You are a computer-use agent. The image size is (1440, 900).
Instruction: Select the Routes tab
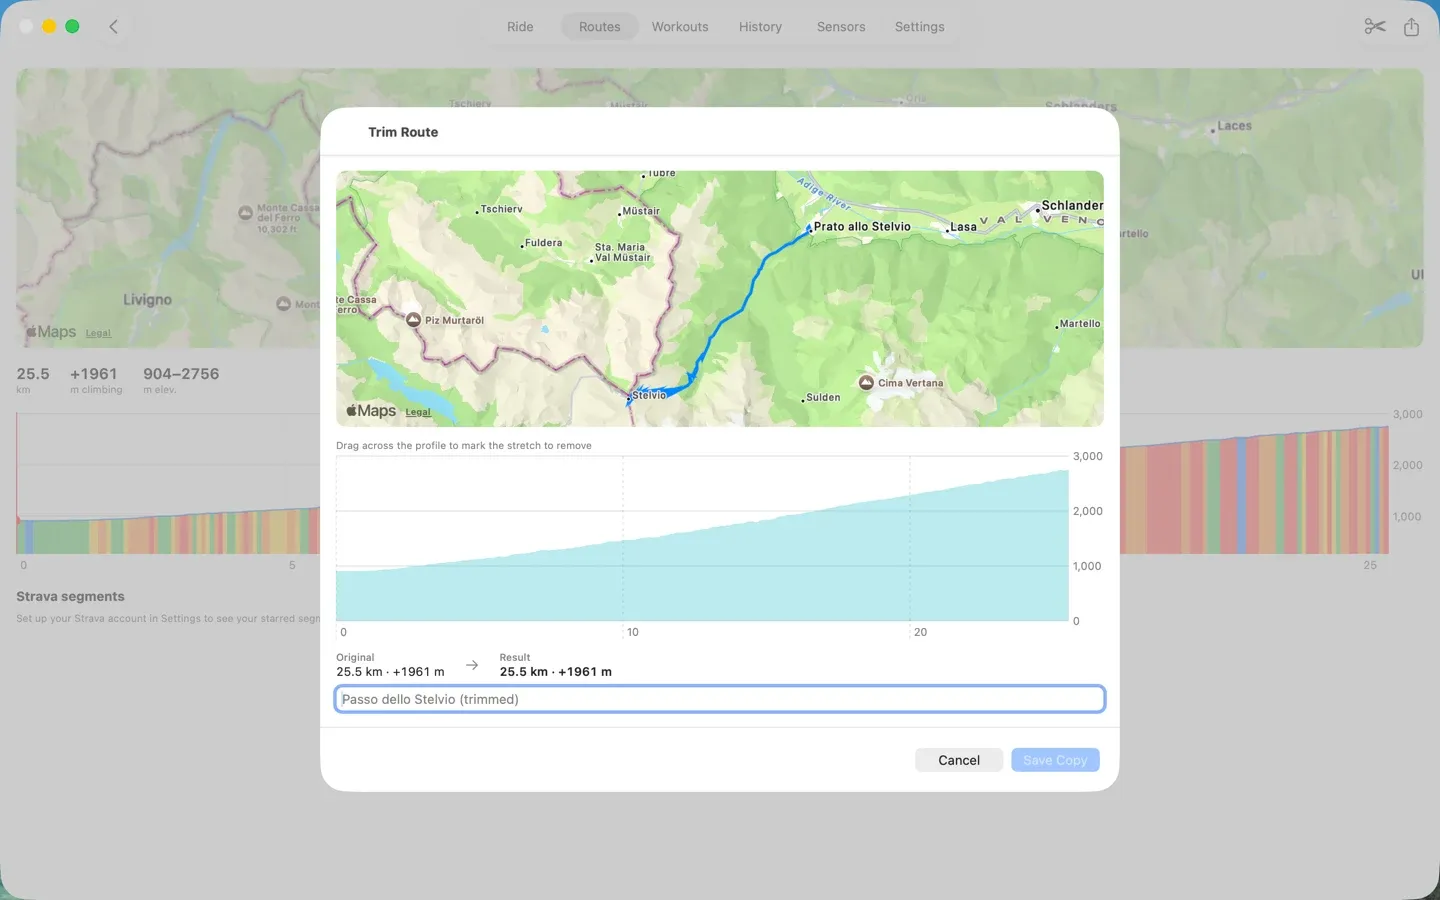click(600, 27)
